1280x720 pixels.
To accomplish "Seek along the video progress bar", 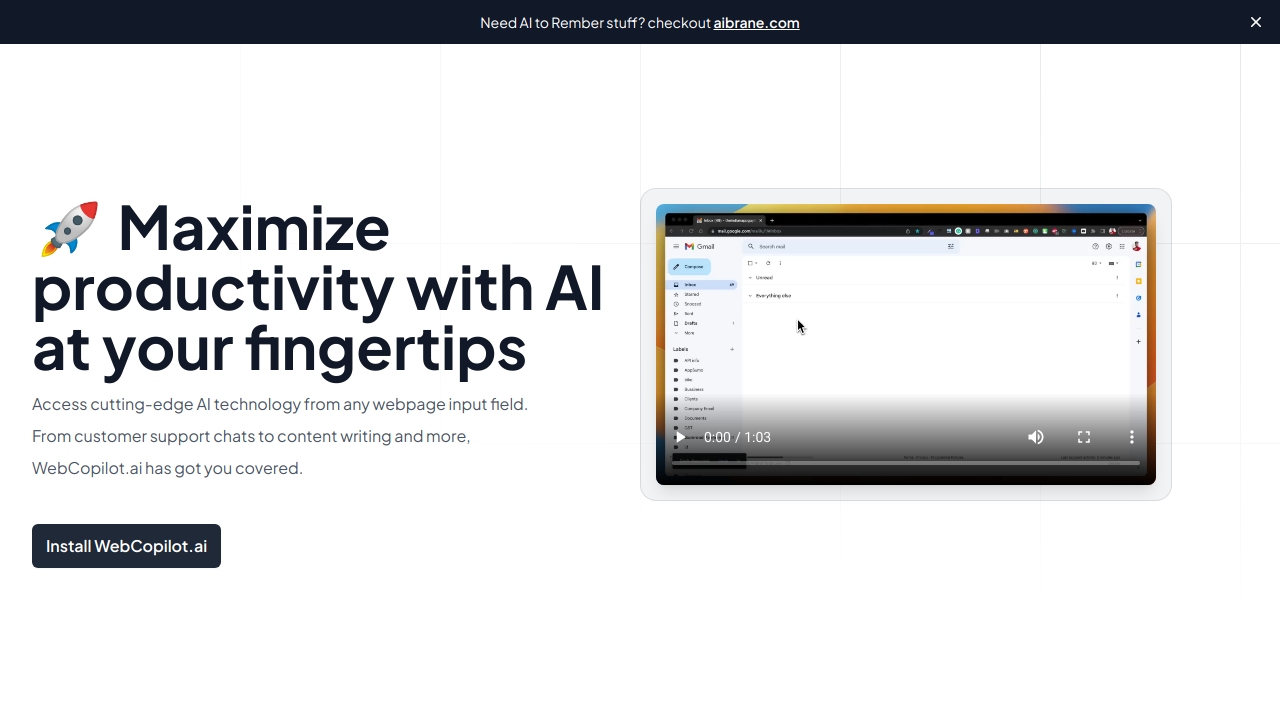I will pyautogui.click(x=906, y=463).
